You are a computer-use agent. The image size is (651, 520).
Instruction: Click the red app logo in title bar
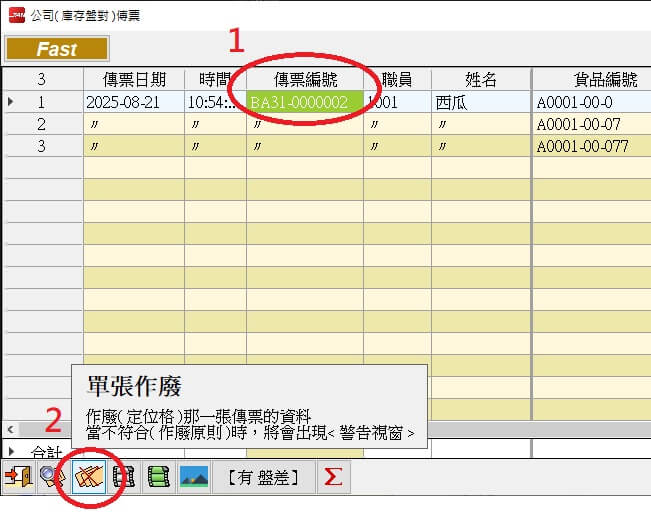click(x=16, y=15)
